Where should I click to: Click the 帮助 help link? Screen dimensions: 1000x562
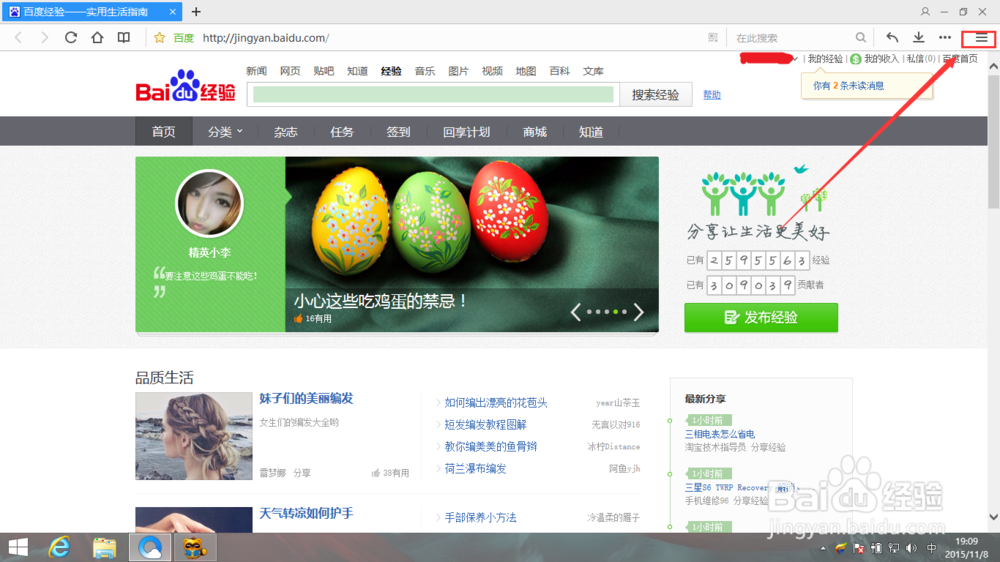(712, 95)
